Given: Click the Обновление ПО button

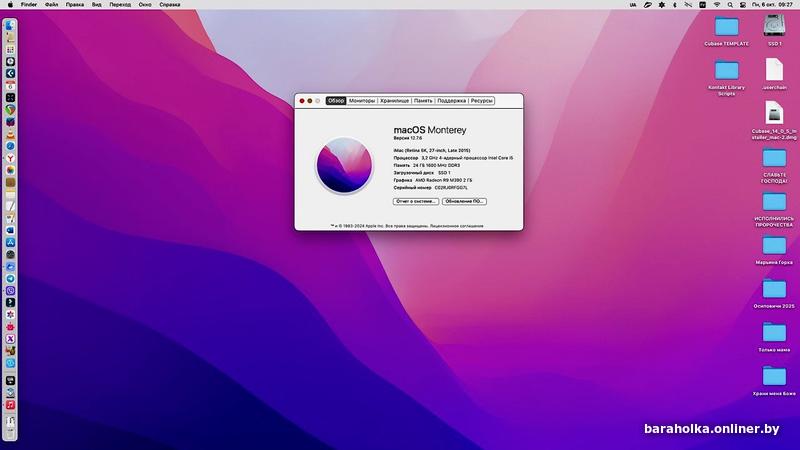Looking at the screenshot, I should pyautogui.click(x=464, y=201).
